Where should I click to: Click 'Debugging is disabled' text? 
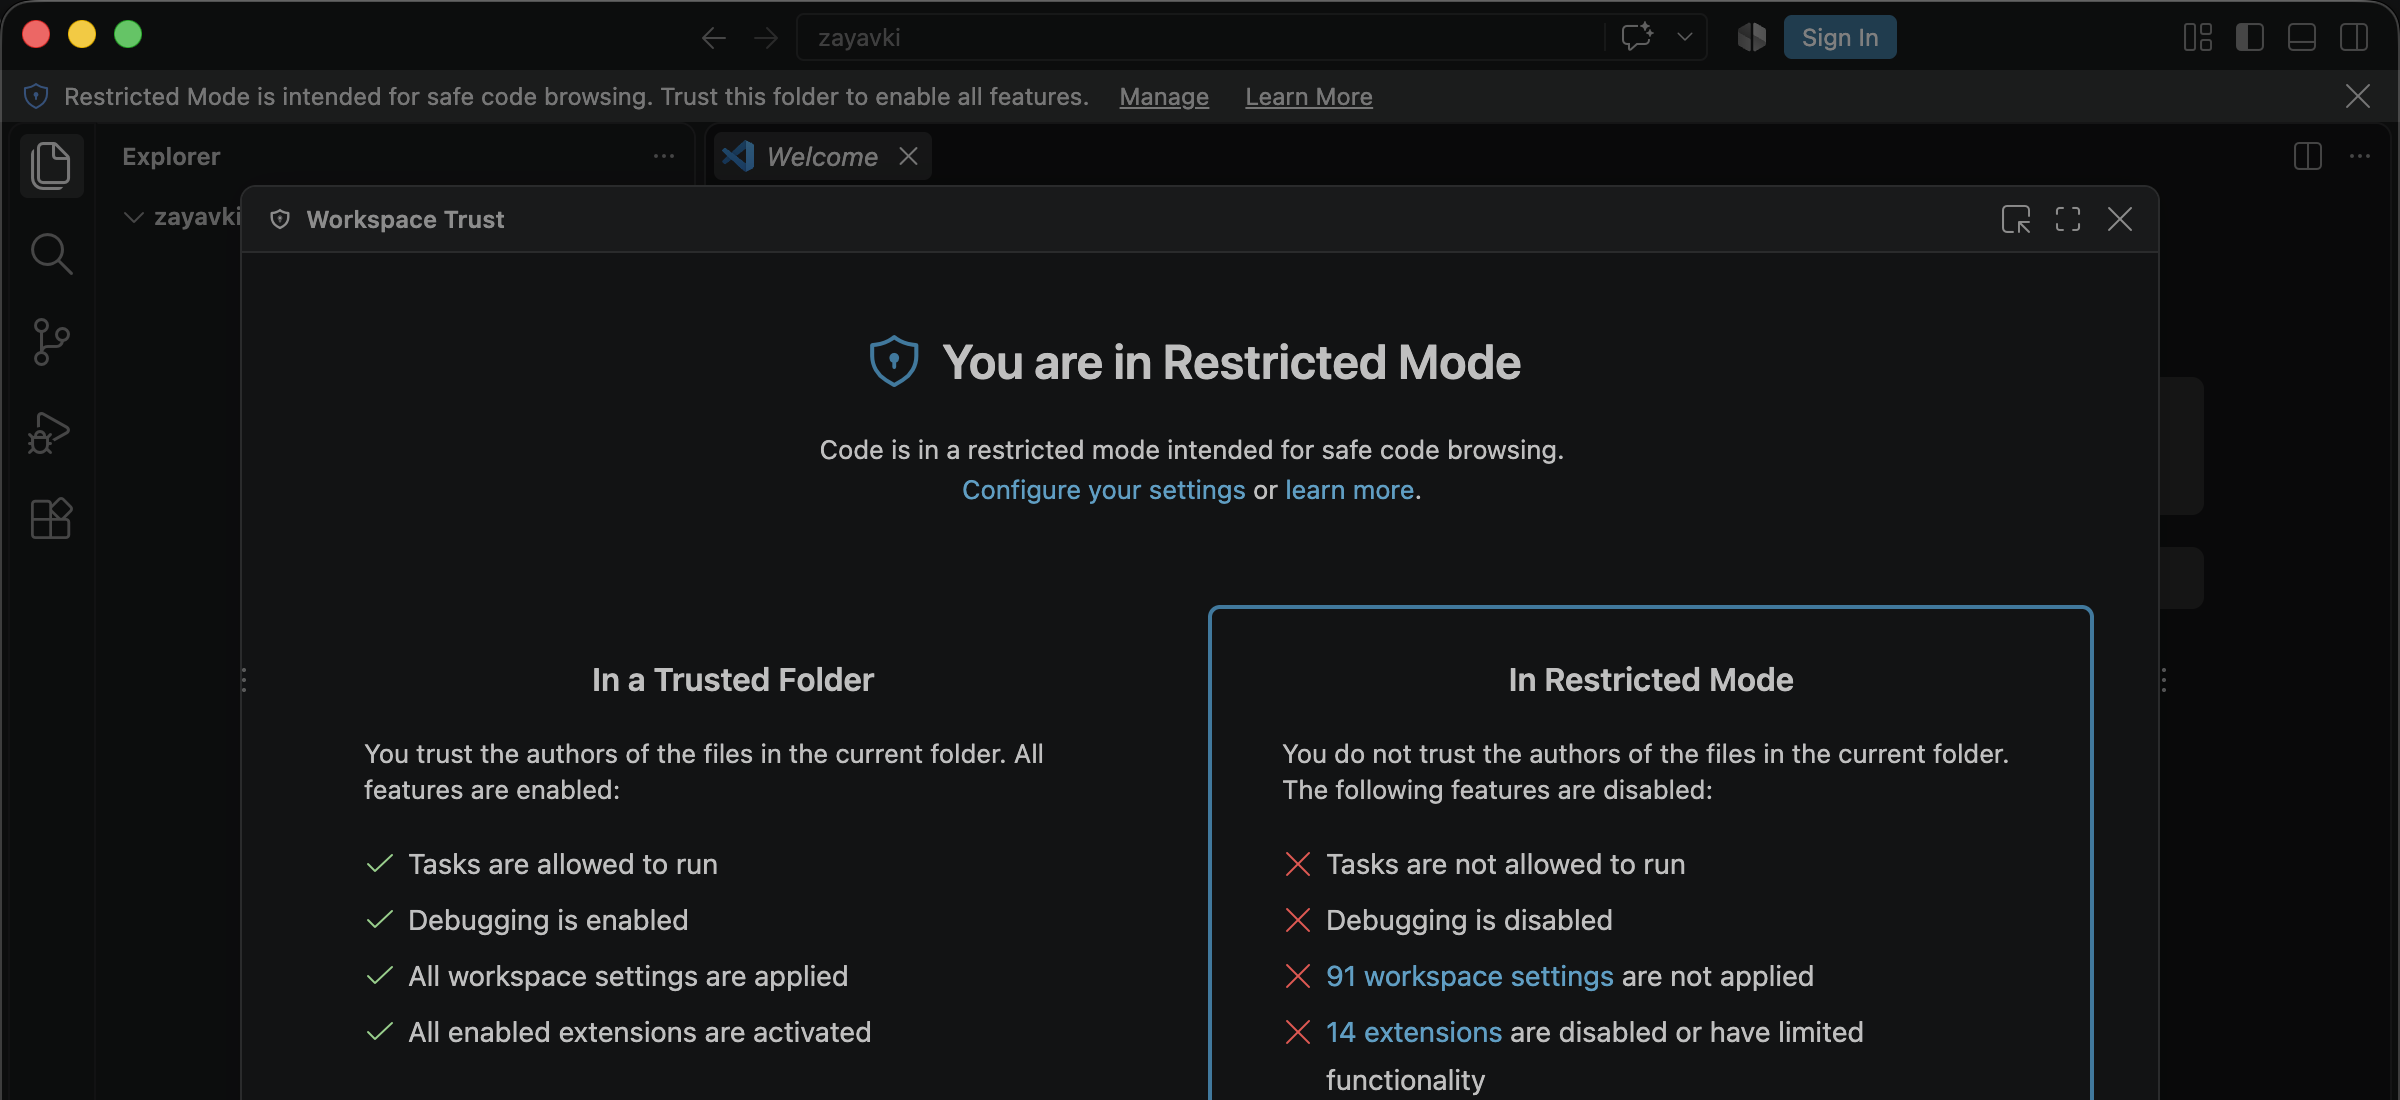click(1469, 920)
